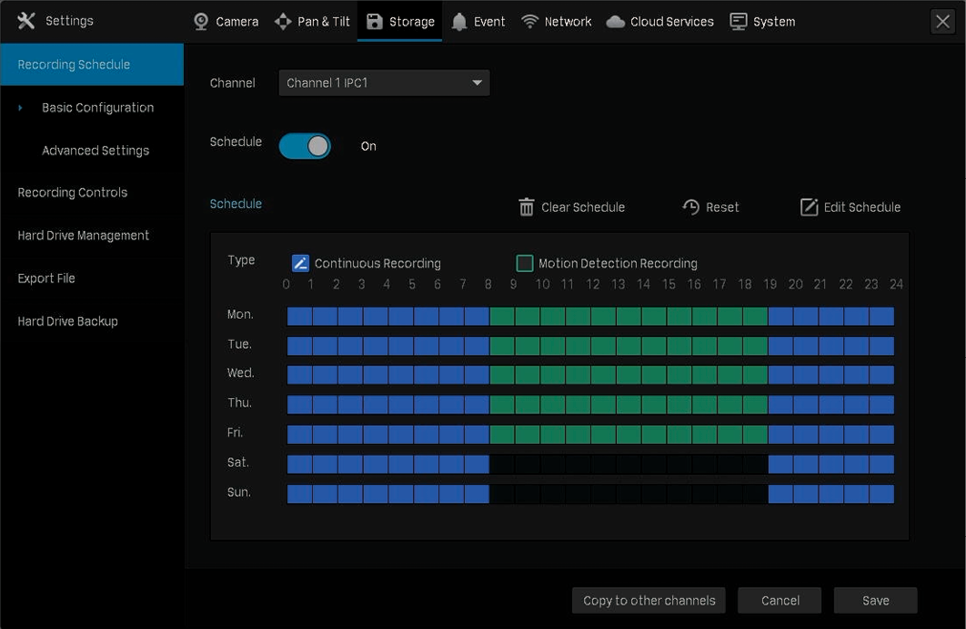The width and height of the screenshot is (966, 629).
Task: Open Advanced Settings in sidebar
Action: 95,150
